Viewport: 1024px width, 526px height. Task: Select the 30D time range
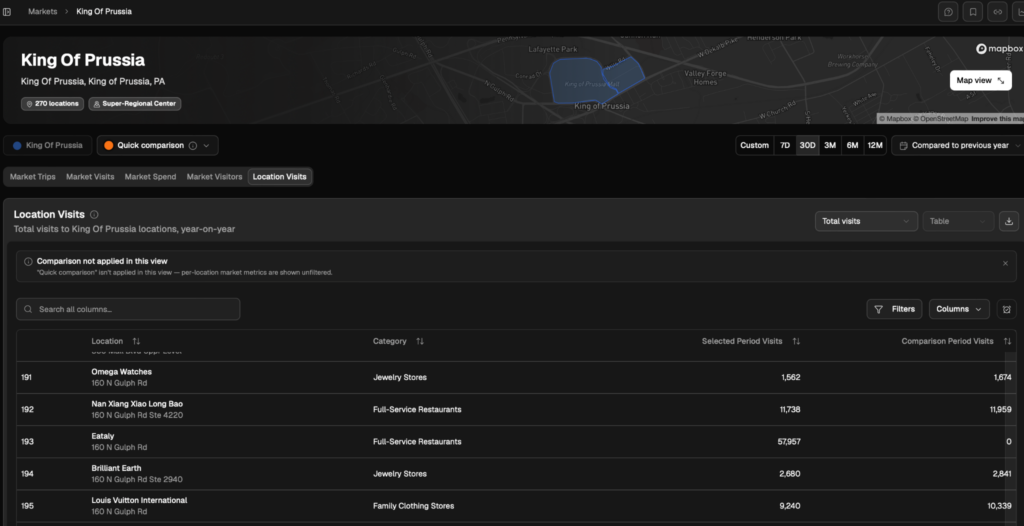tap(807, 145)
